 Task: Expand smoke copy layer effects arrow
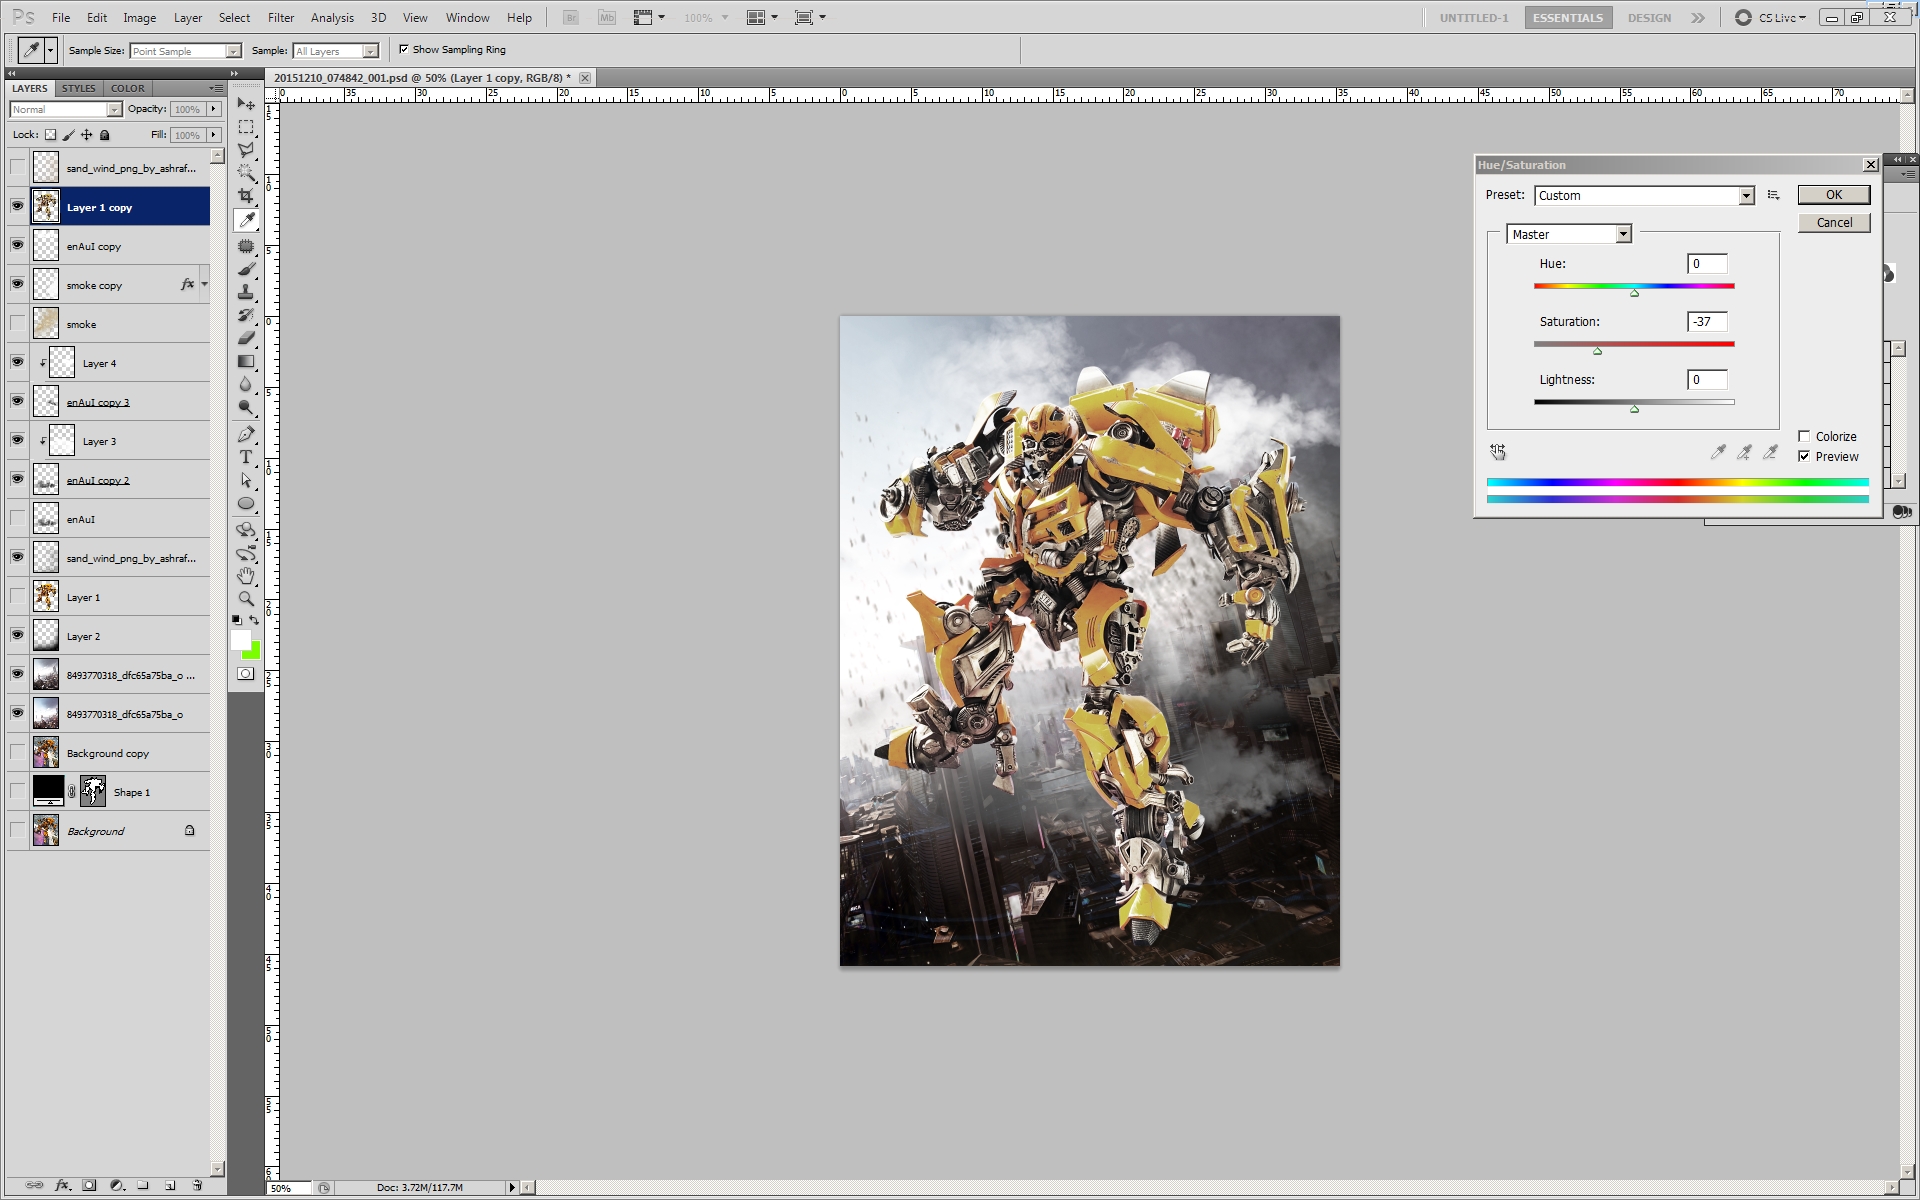(x=204, y=284)
